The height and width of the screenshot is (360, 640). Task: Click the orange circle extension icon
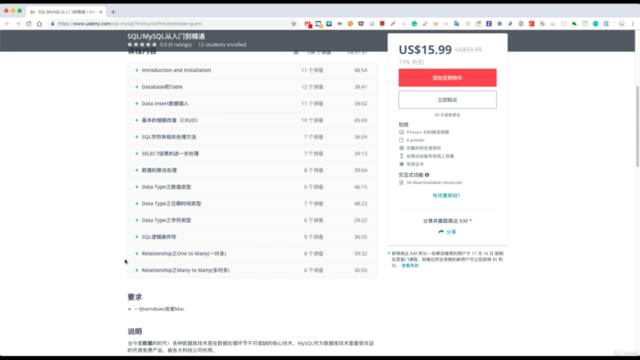[x=350, y=24]
